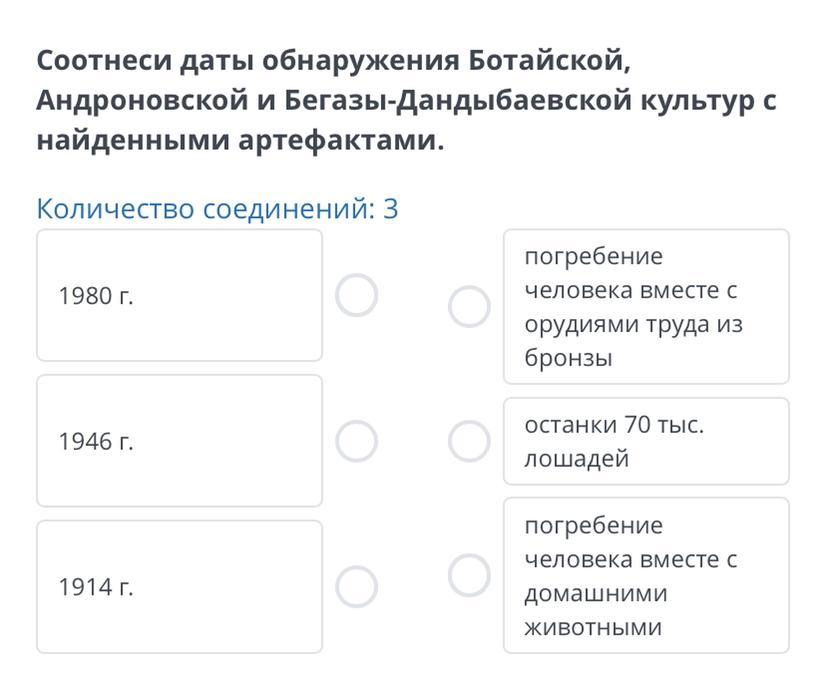
Task: Click the 1980 г. date card
Action: [179, 296]
